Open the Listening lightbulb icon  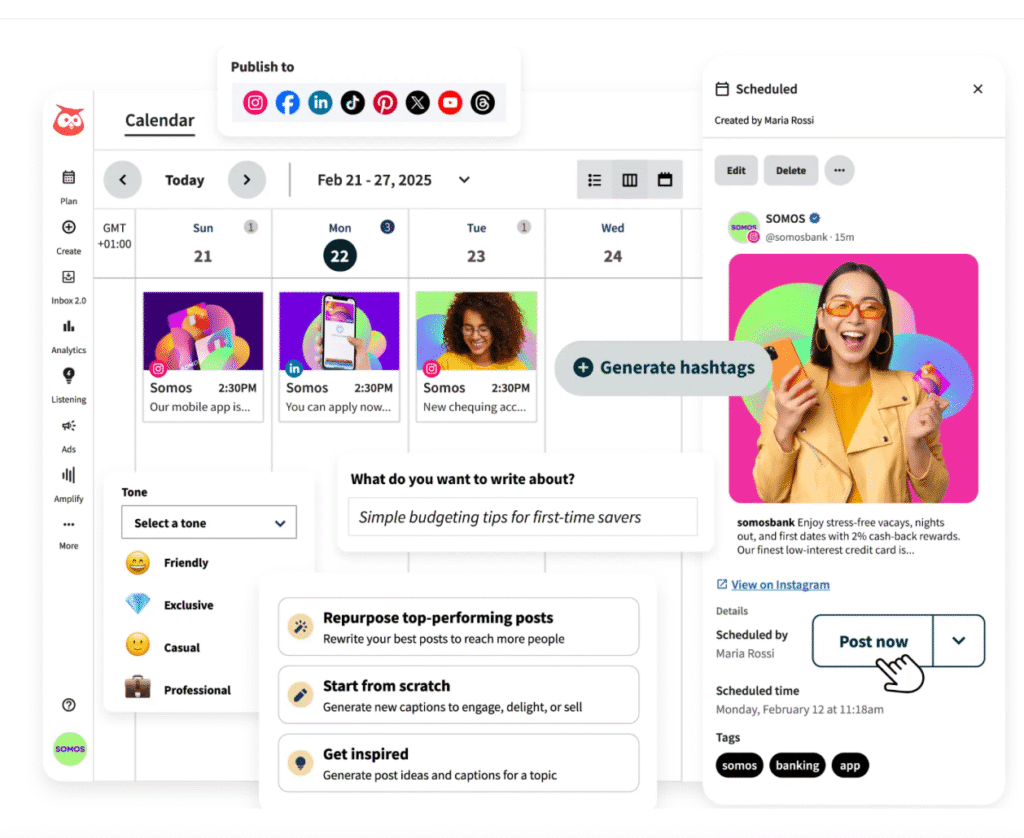(69, 376)
